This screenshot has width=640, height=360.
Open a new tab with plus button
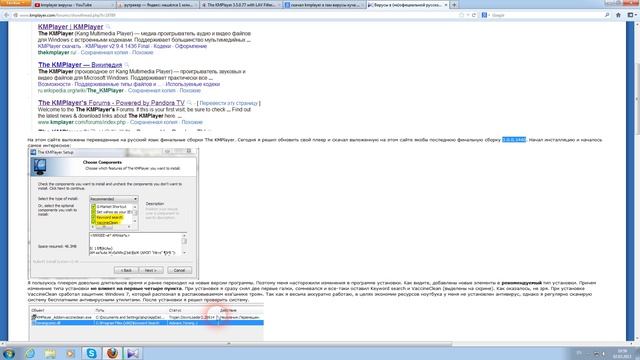click(454, 5)
